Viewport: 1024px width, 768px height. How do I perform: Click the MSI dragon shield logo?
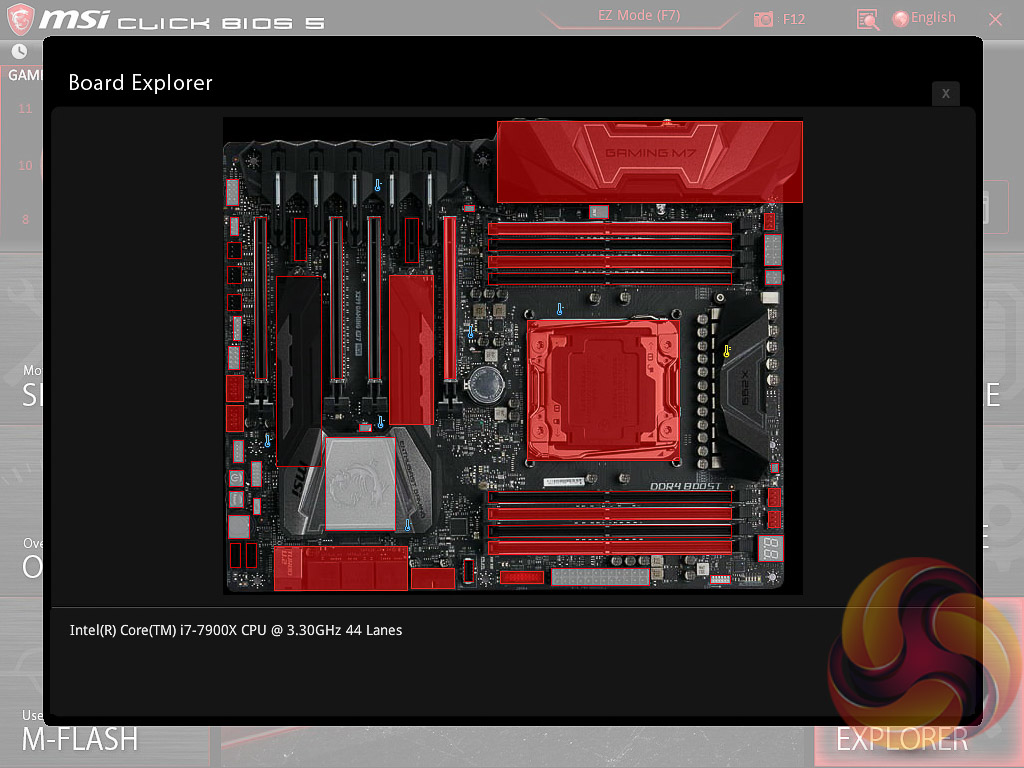[x=20, y=19]
